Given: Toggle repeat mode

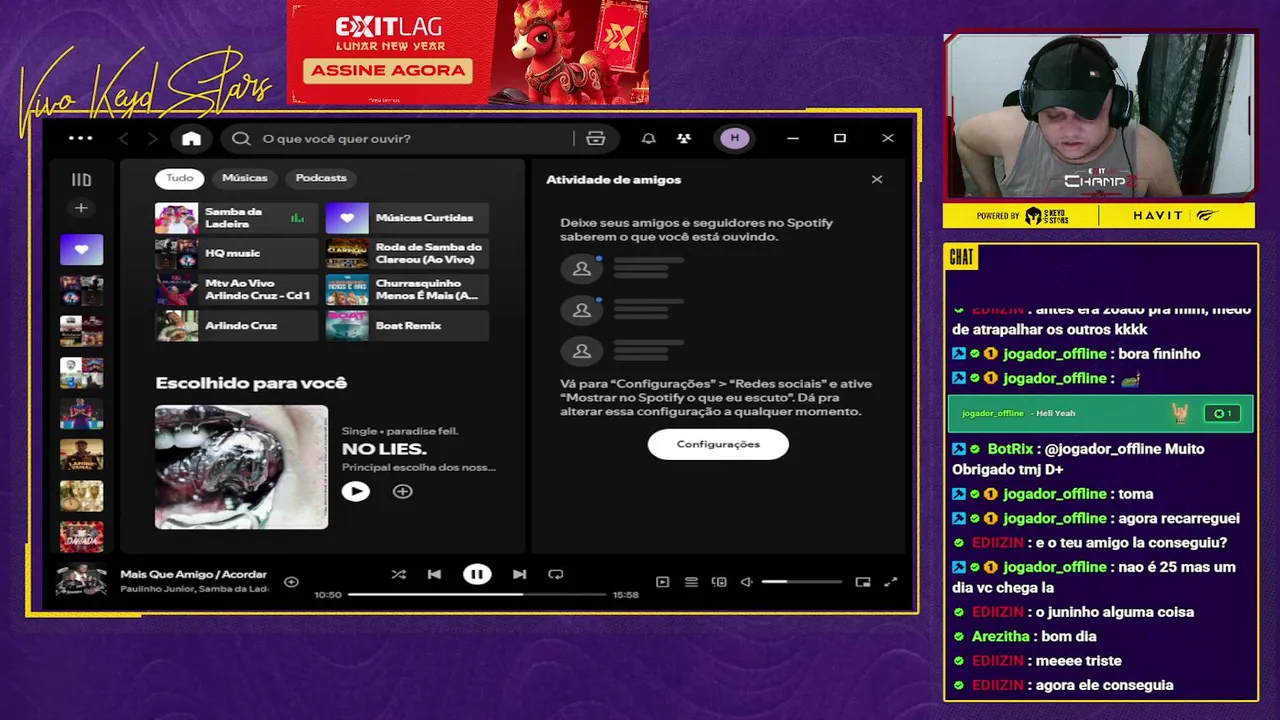Looking at the screenshot, I should (x=556, y=574).
